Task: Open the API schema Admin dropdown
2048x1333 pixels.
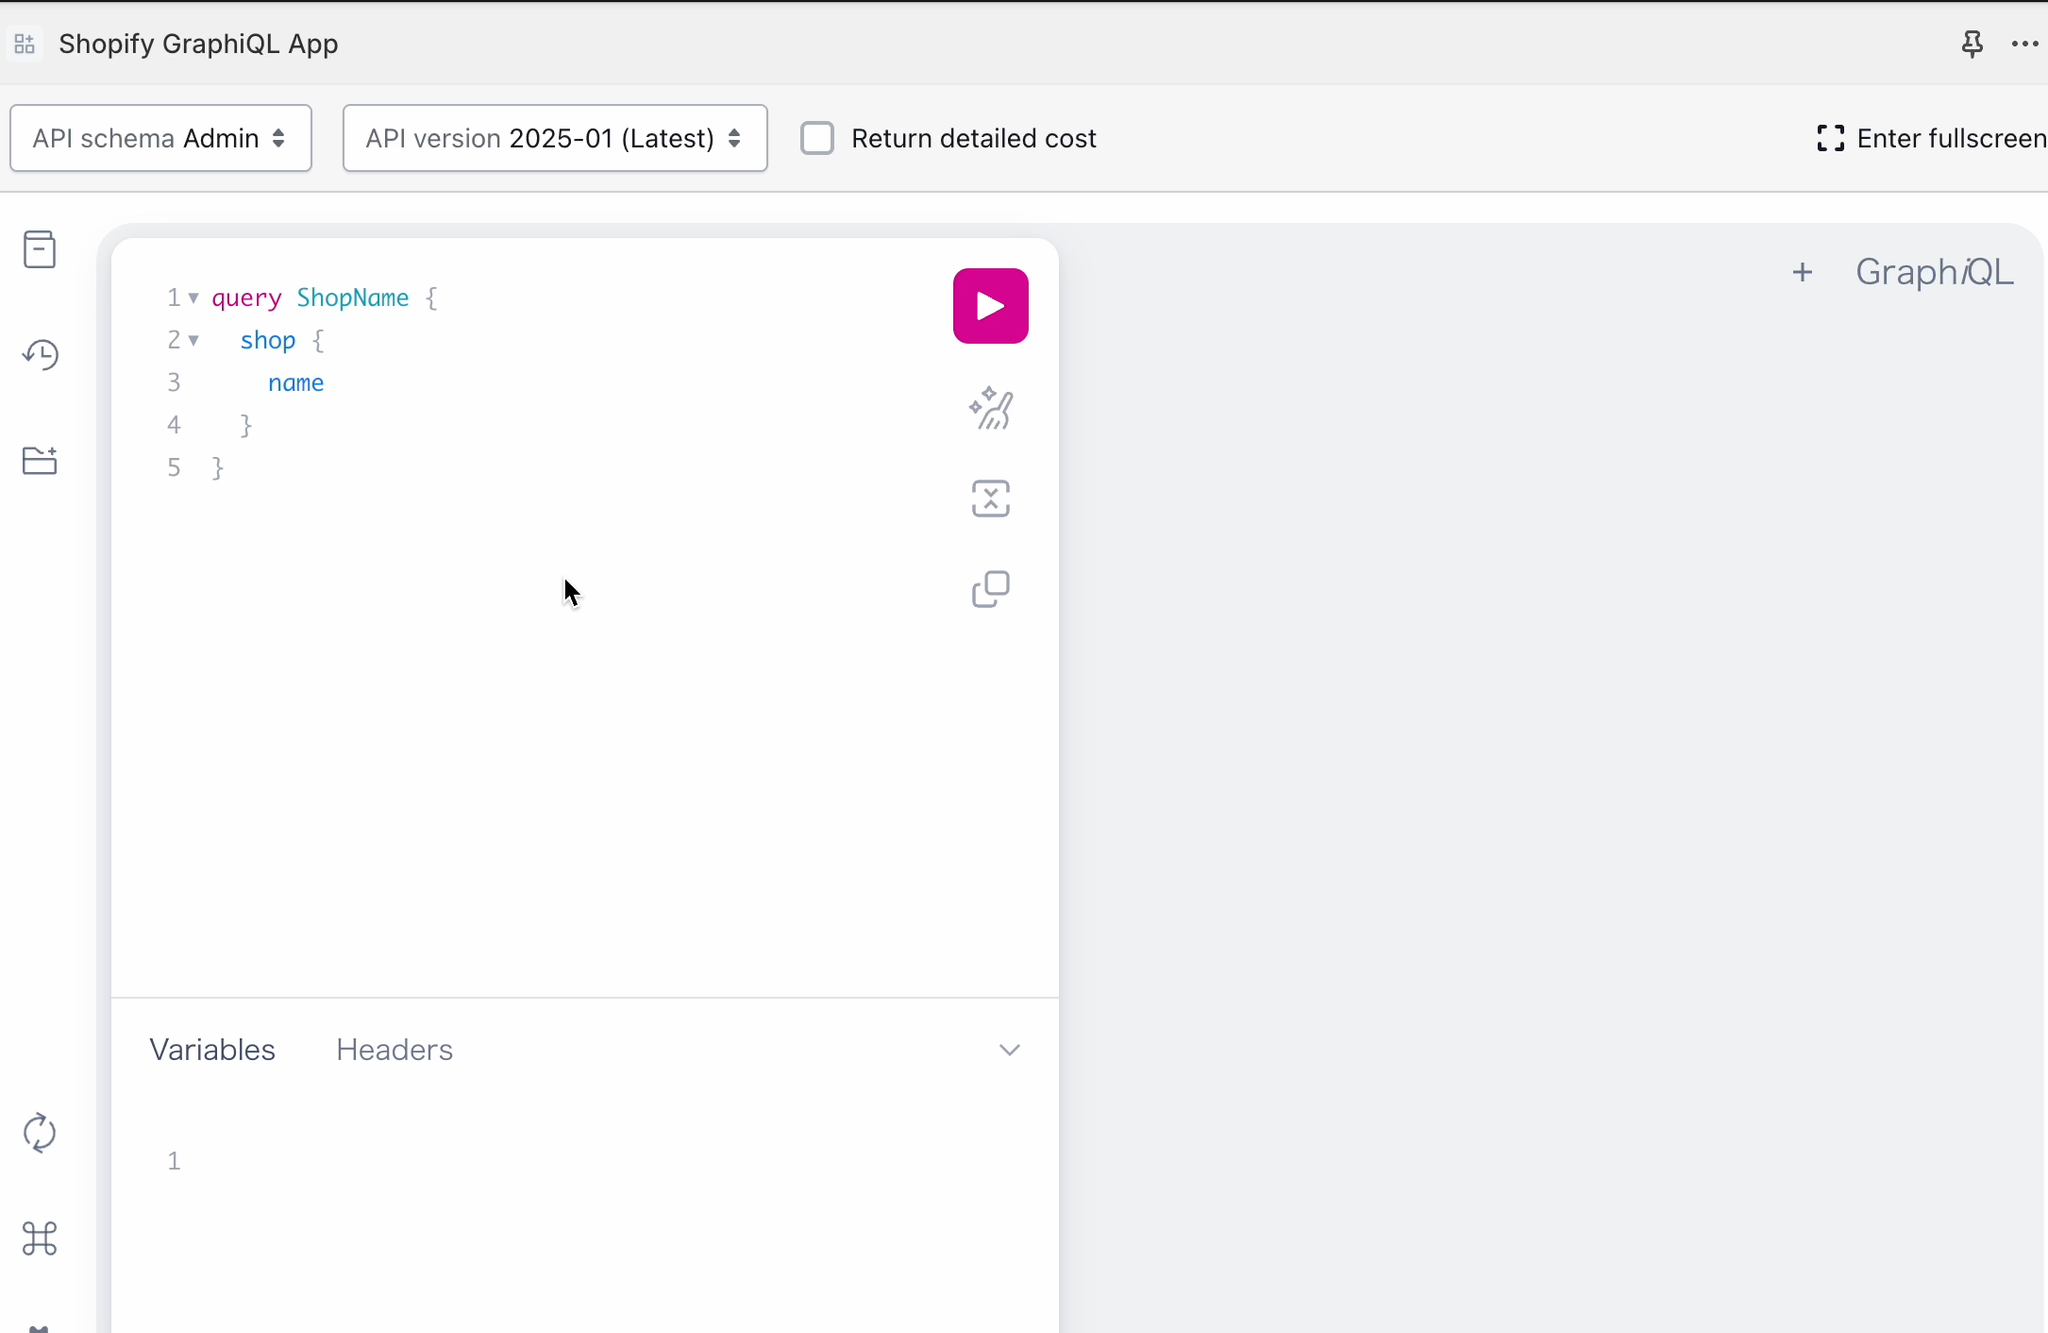Action: [161, 138]
